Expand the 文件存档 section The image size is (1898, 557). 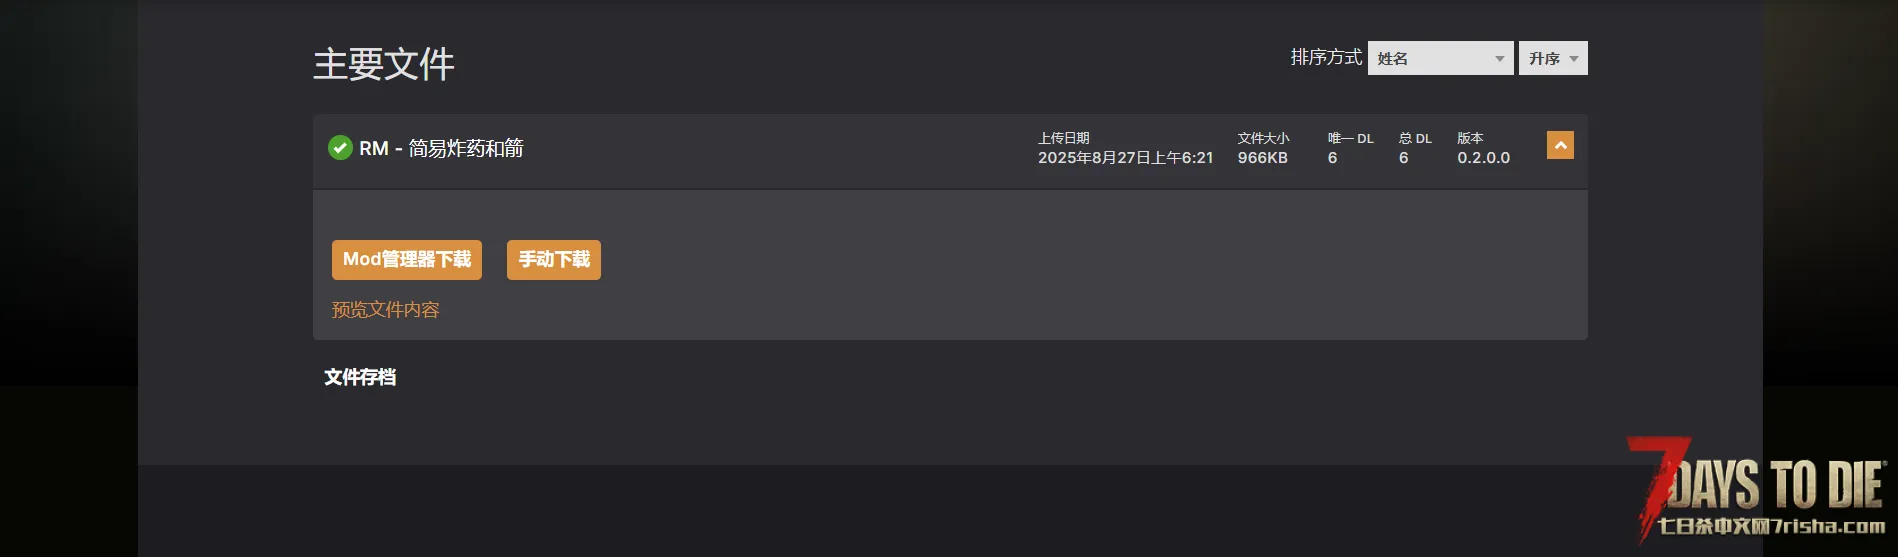(x=360, y=377)
